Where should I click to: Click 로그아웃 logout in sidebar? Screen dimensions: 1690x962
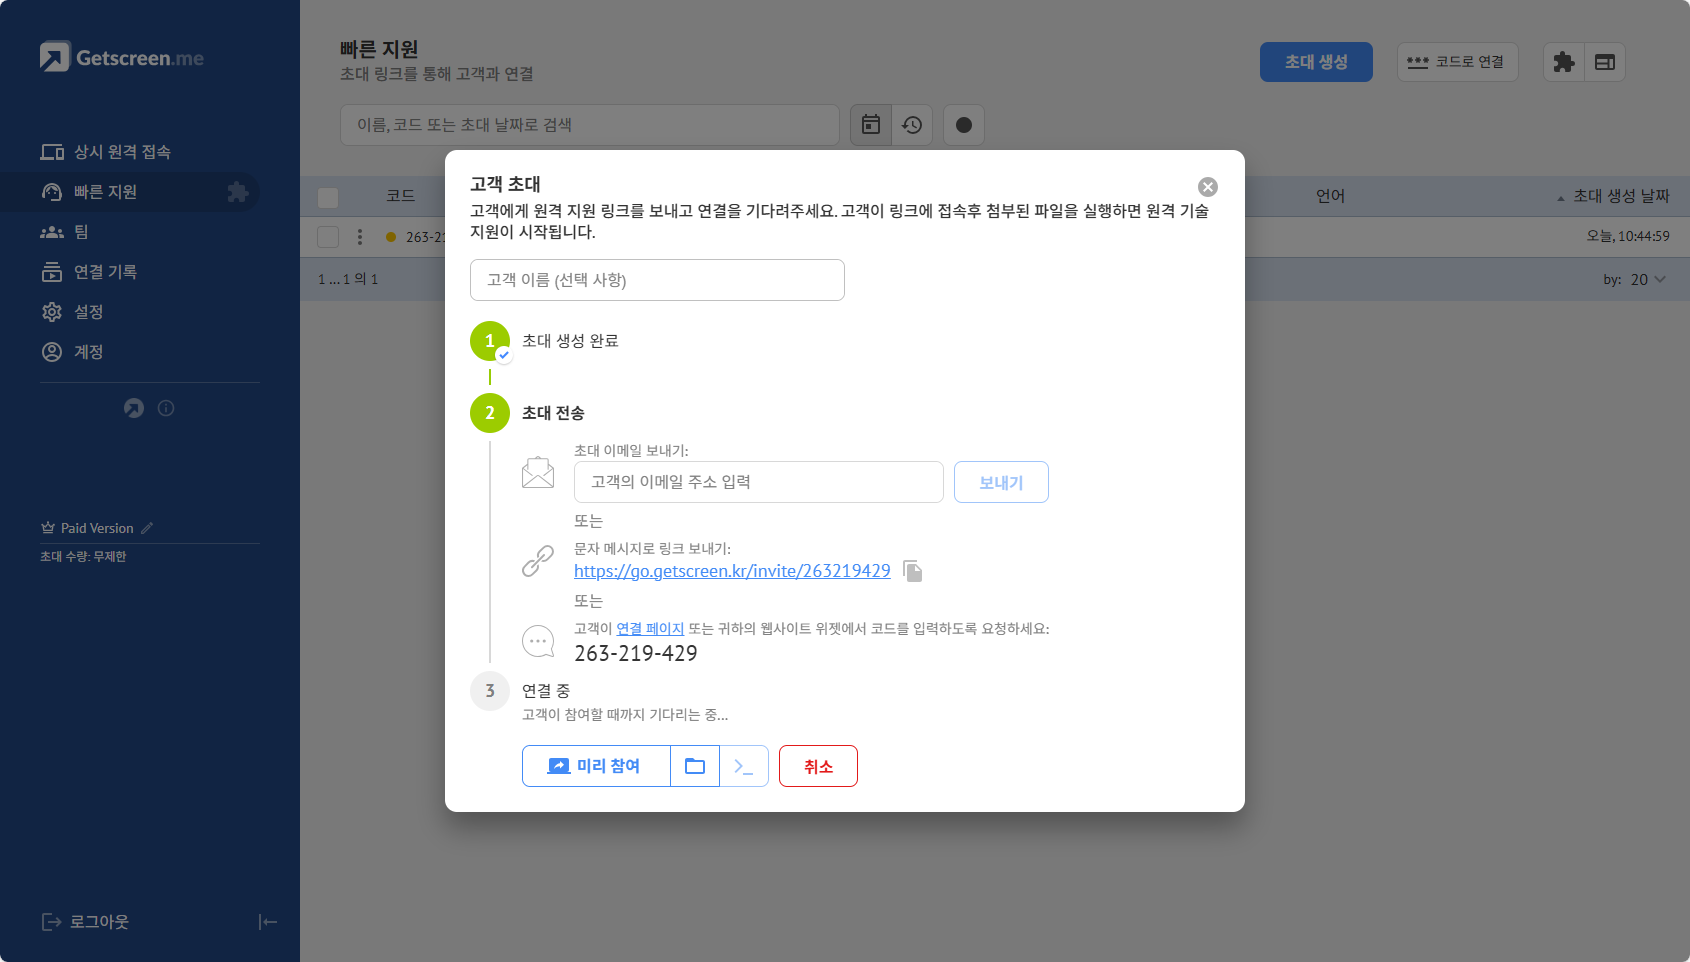(x=85, y=922)
